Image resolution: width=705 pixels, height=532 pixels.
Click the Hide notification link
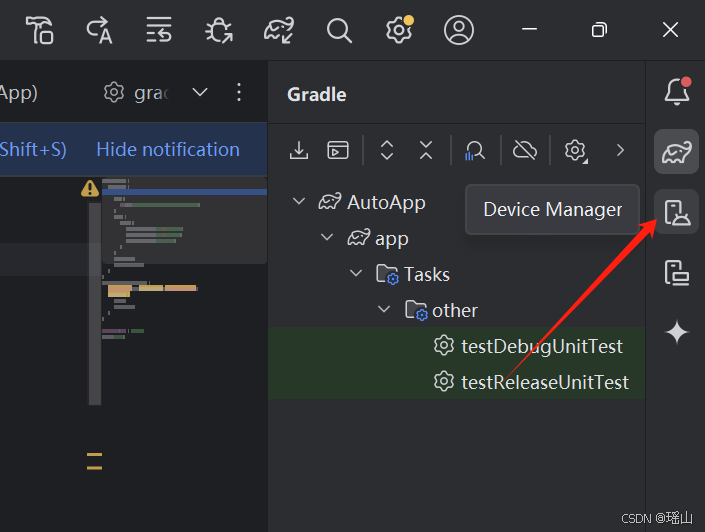tap(168, 149)
